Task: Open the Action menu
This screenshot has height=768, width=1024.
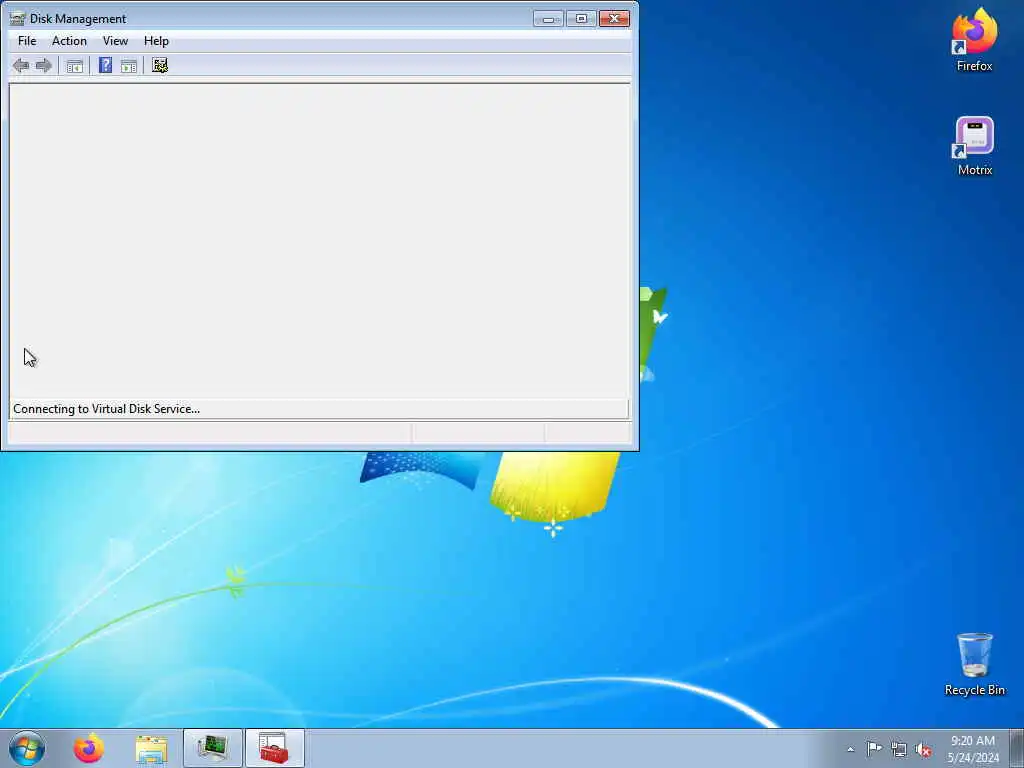Action: 69,40
